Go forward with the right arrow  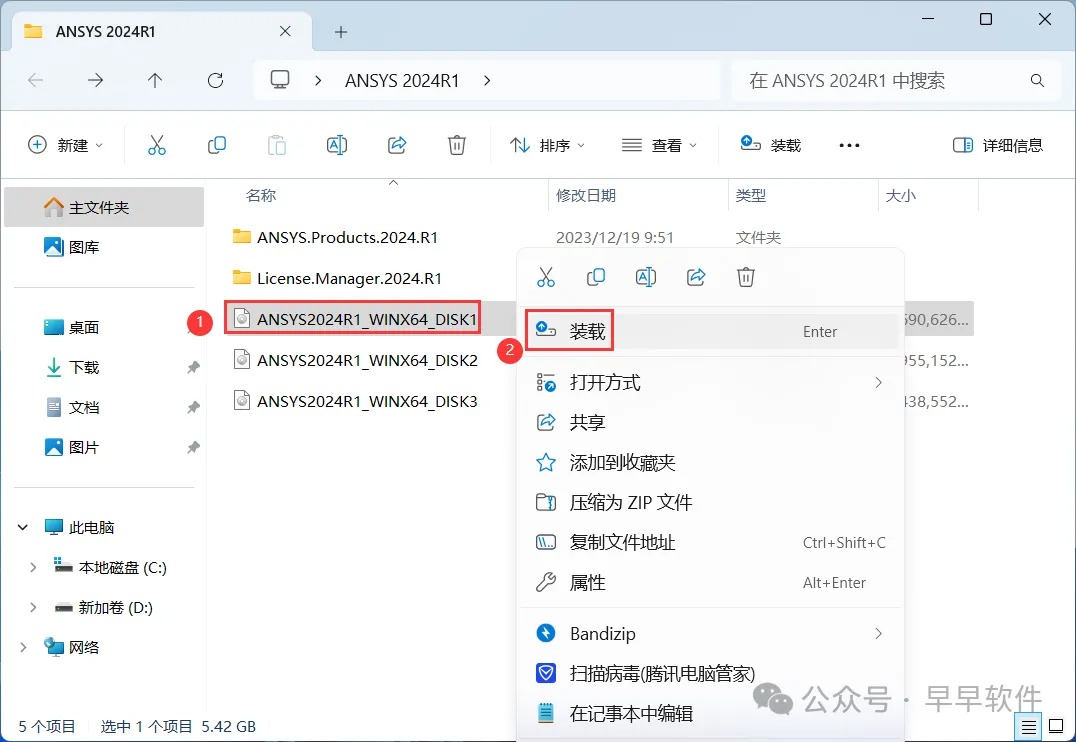95,80
